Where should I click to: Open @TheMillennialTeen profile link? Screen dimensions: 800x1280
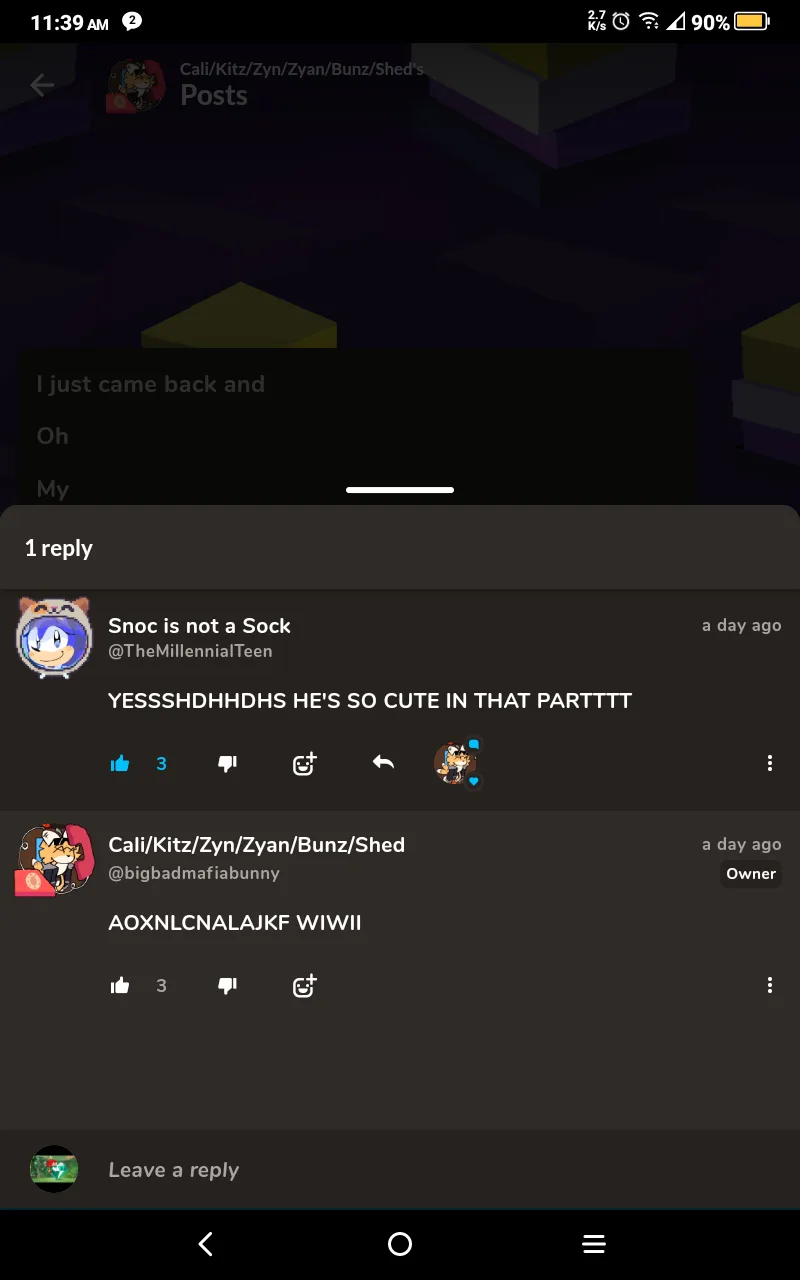coord(190,651)
